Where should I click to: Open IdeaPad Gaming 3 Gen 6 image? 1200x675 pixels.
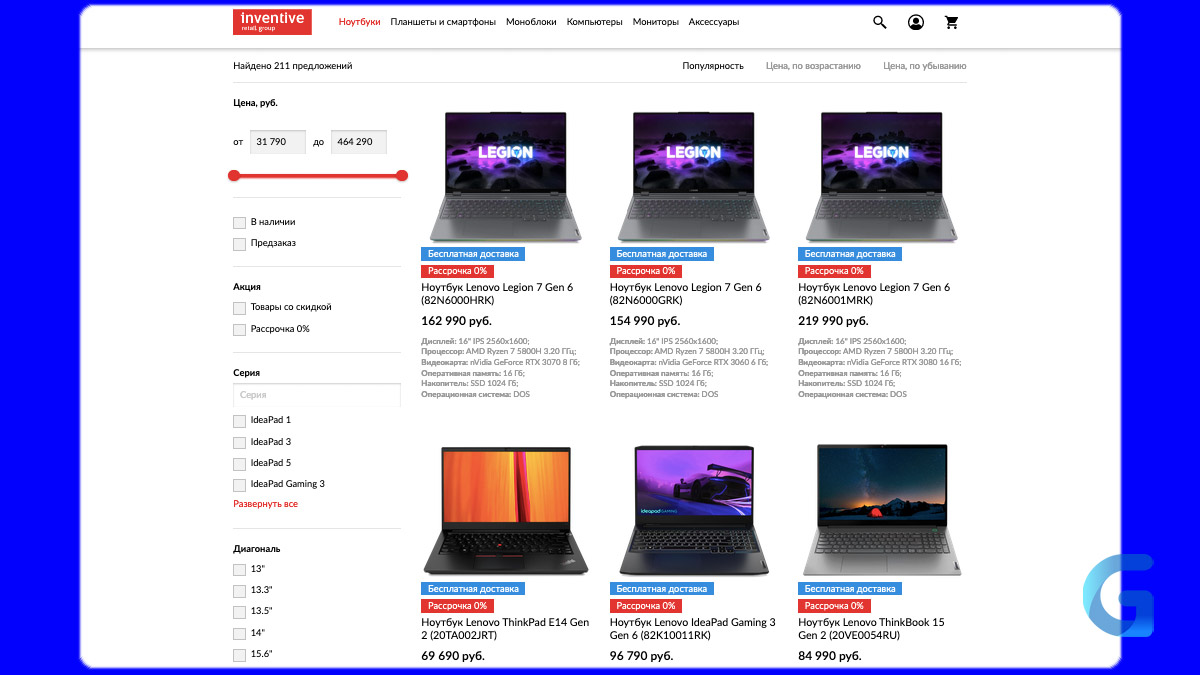pos(694,510)
